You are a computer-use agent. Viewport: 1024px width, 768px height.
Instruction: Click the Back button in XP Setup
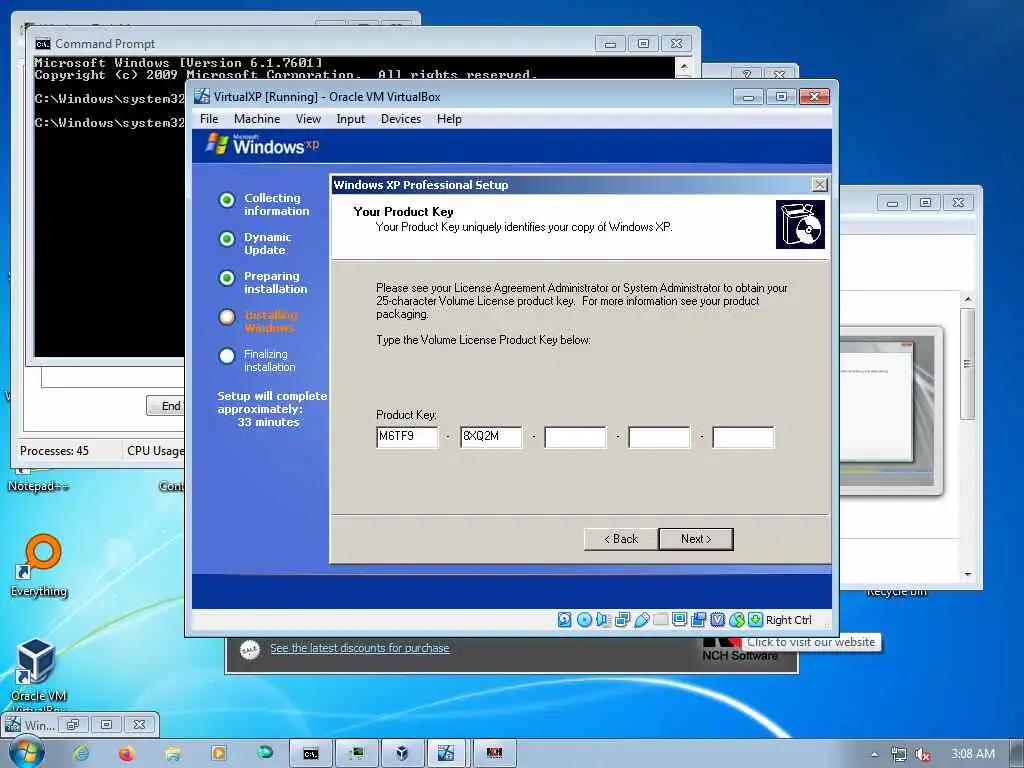621,539
